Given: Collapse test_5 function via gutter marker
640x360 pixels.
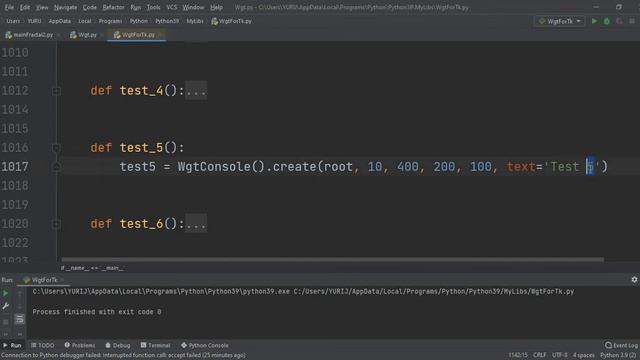Looking at the screenshot, I should tap(56, 148).
